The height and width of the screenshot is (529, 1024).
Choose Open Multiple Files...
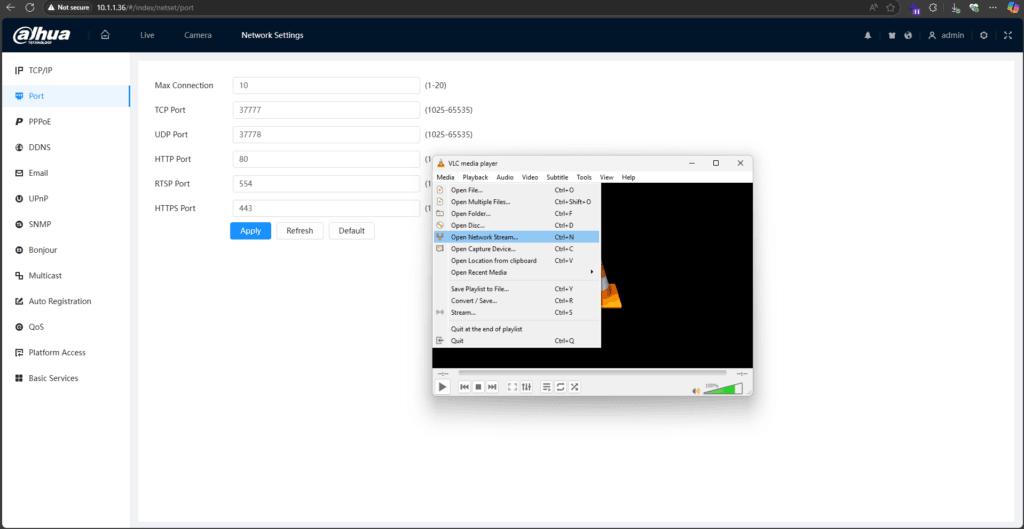tap(517, 202)
